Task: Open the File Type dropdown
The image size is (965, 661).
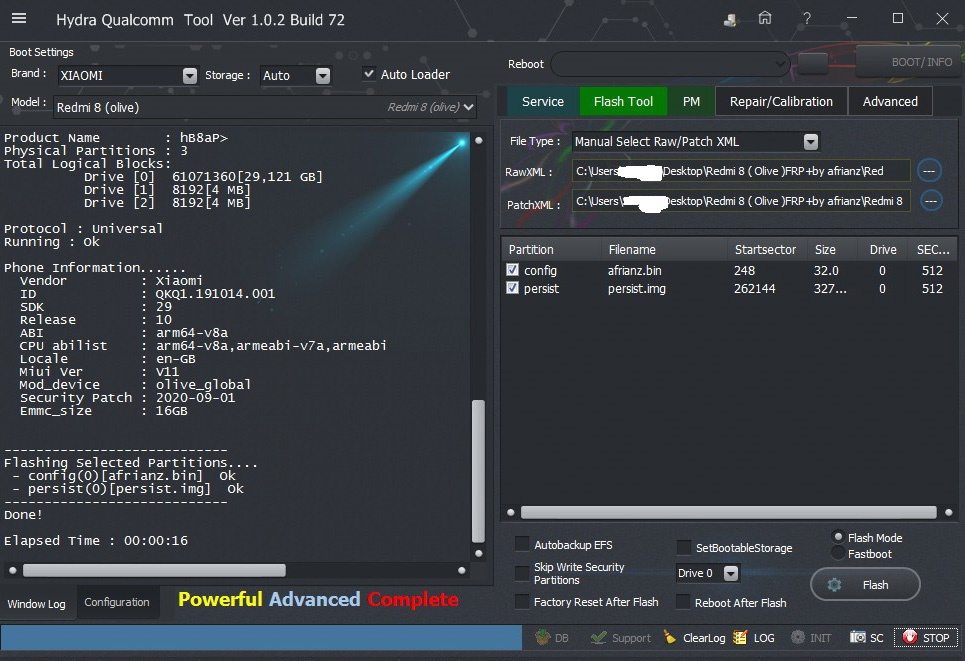Action: point(811,142)
